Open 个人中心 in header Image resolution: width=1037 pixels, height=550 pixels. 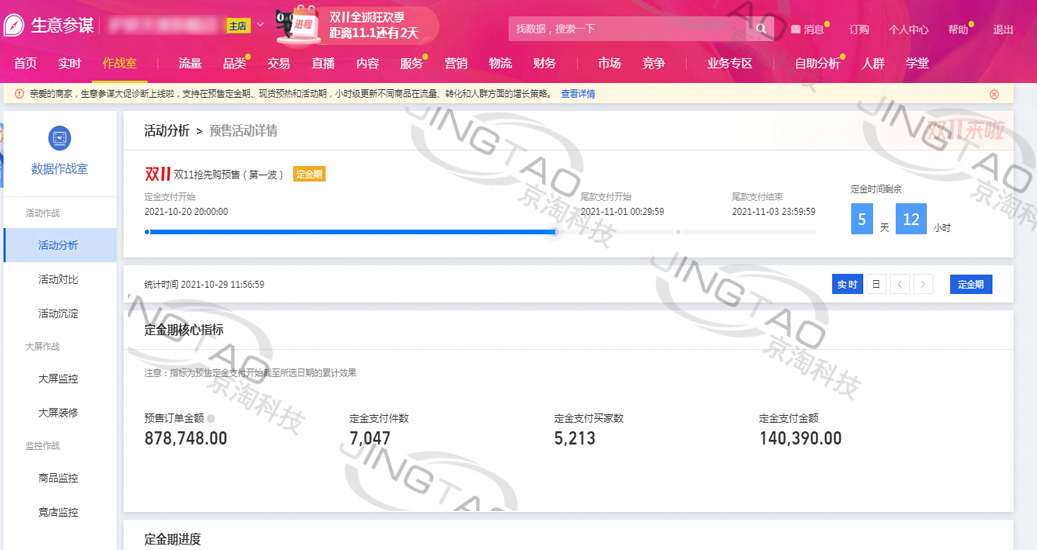tap(909, 29)
